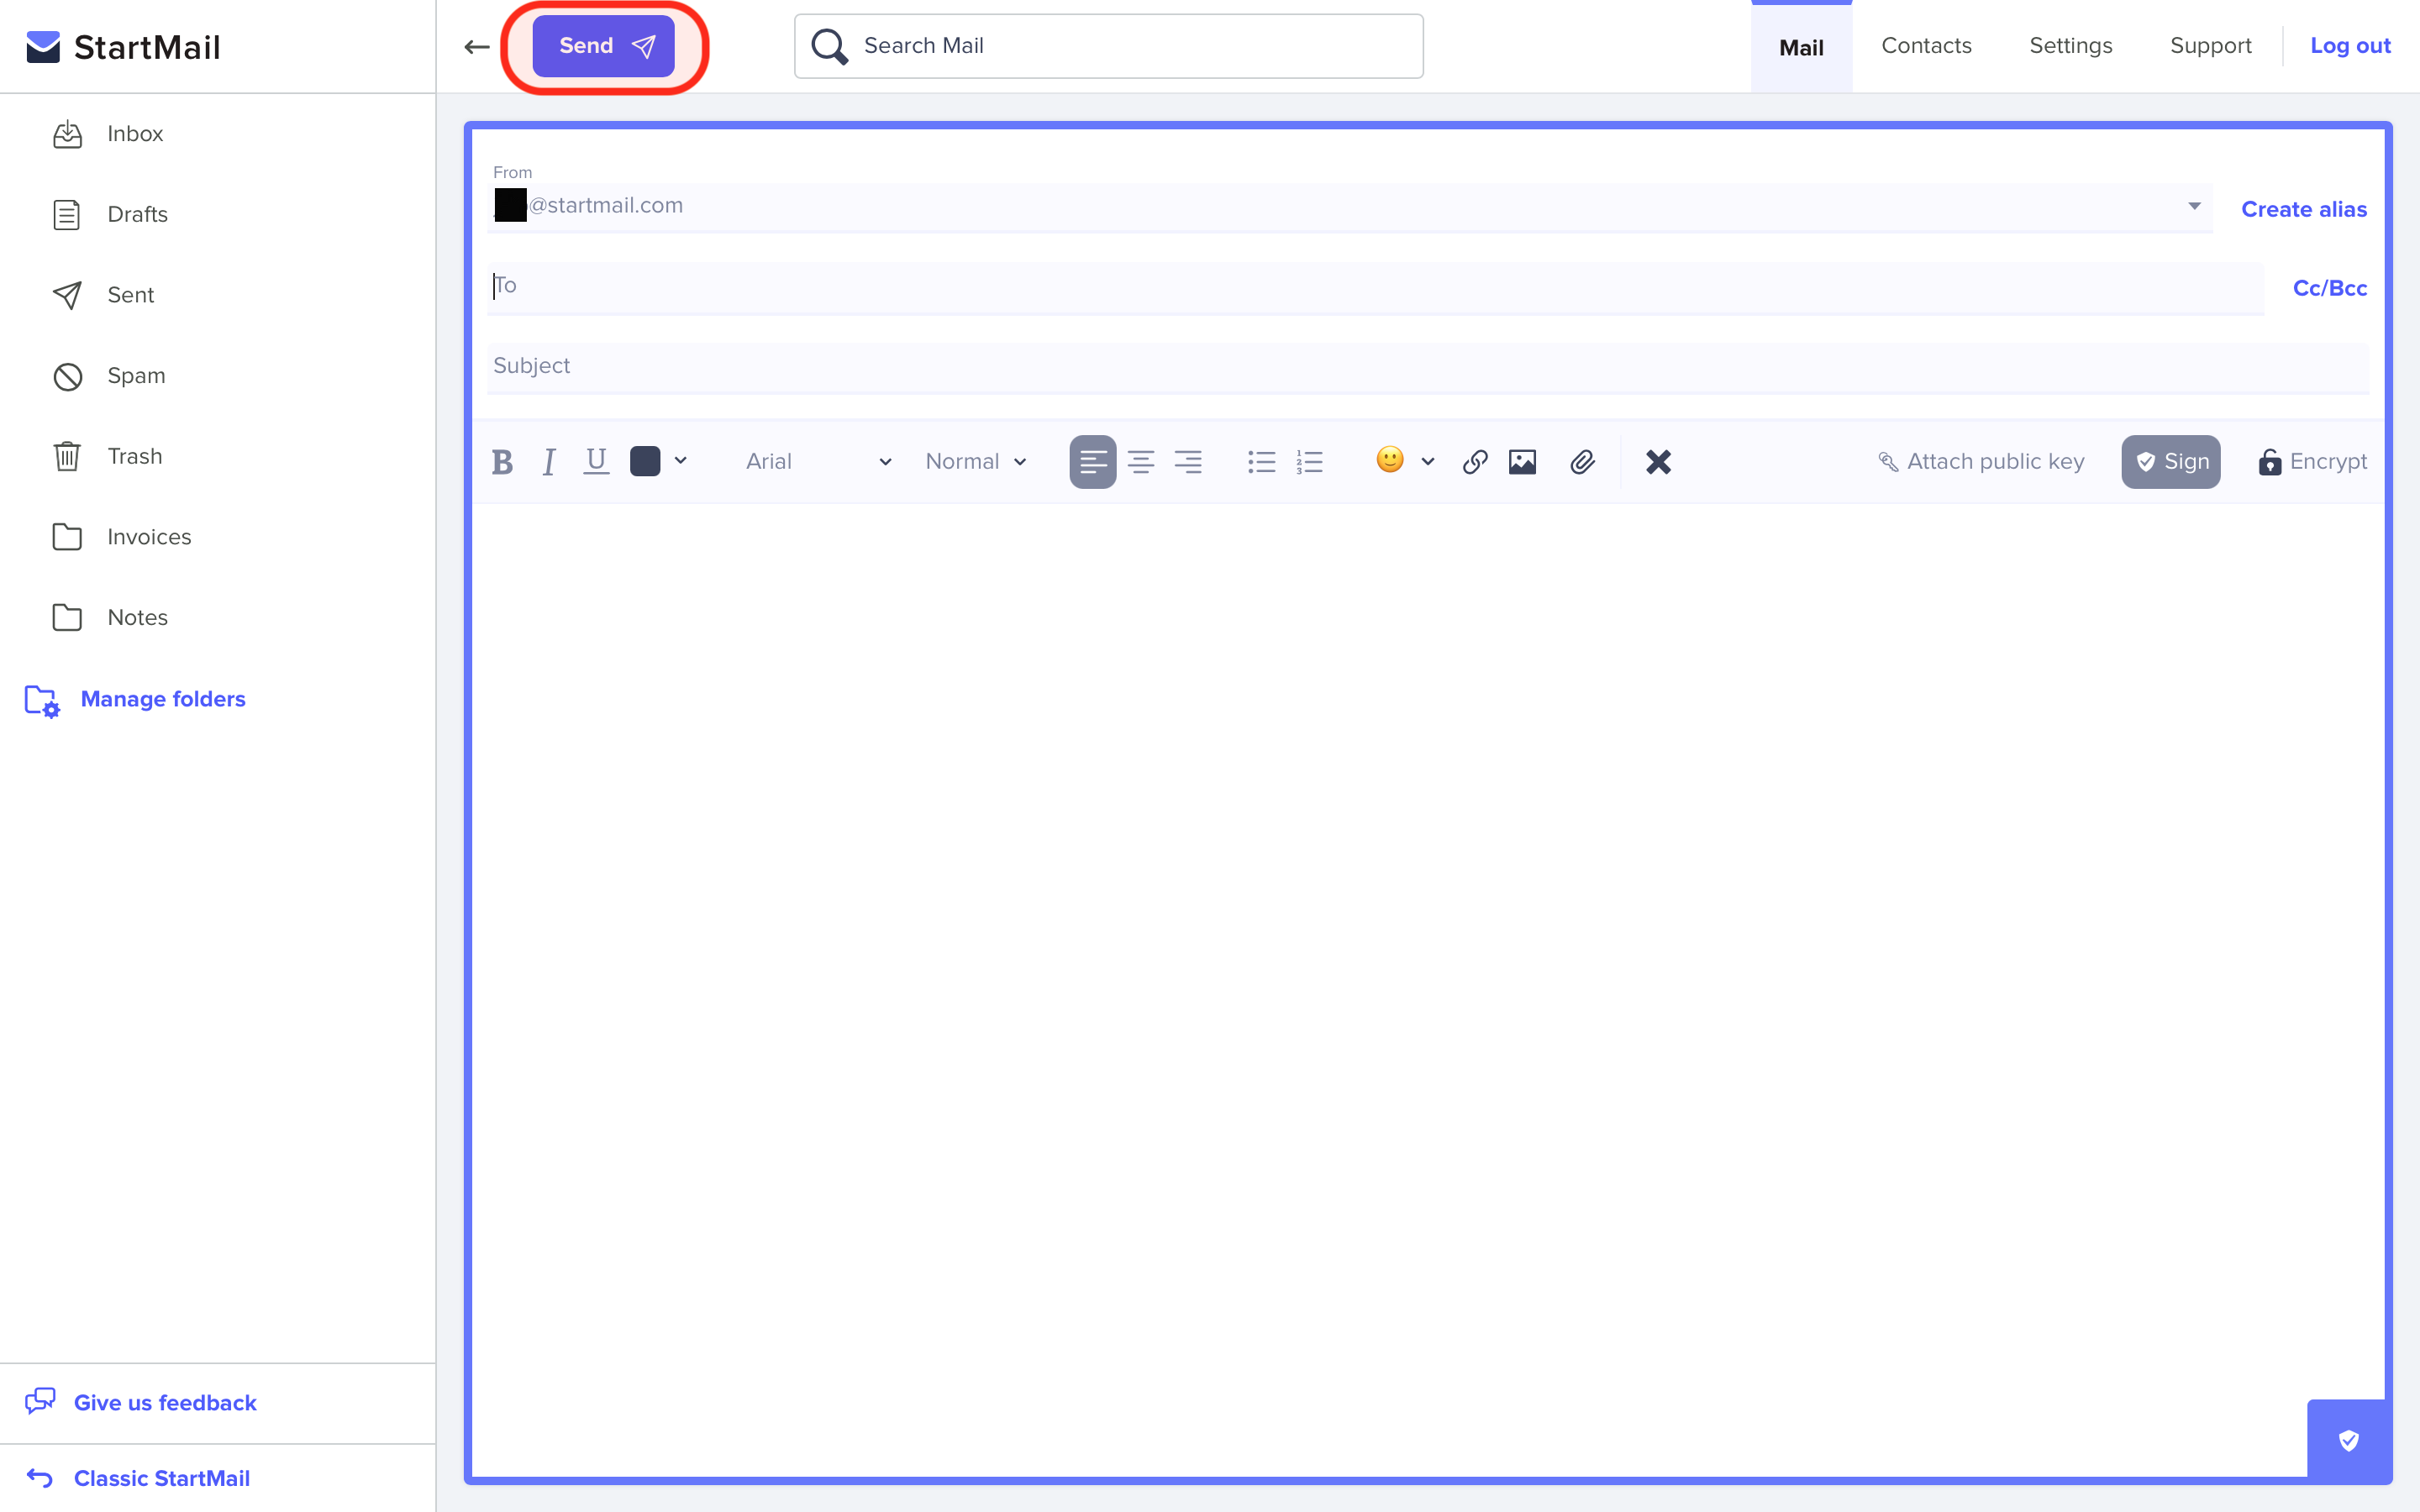The height and width of the screenshot is (1512, 2420).
Task: Apply a numbered list to the message
Action: (1309, 461)
